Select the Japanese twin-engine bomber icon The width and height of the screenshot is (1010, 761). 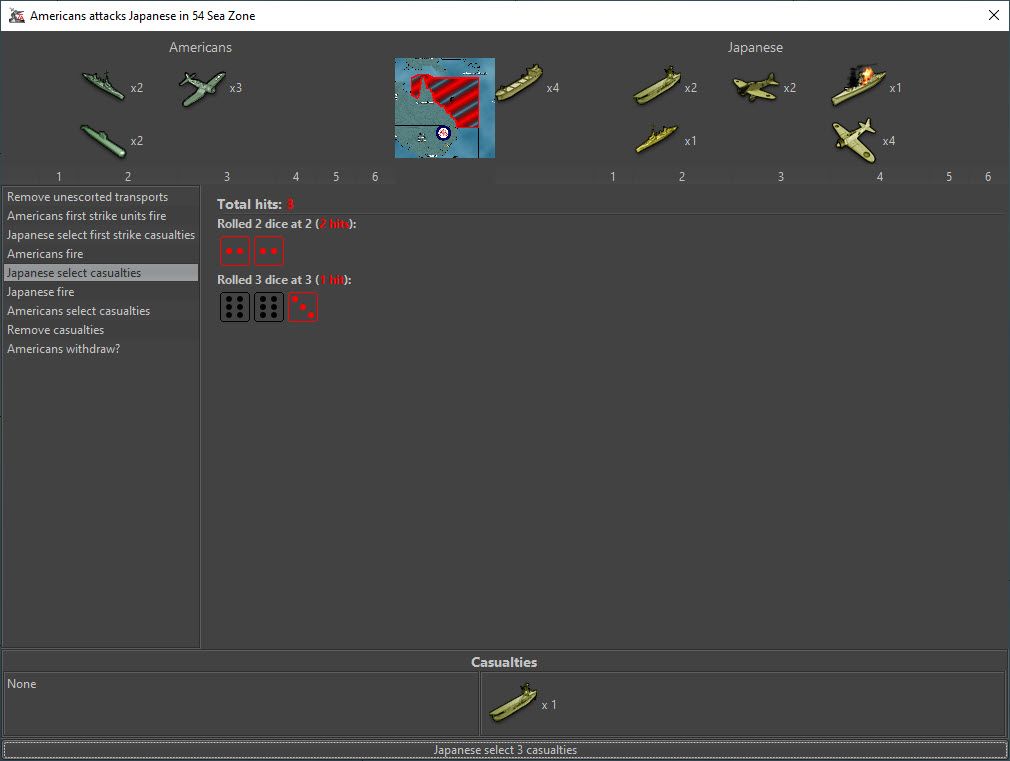pyautogui.click(x=755, y=87)
